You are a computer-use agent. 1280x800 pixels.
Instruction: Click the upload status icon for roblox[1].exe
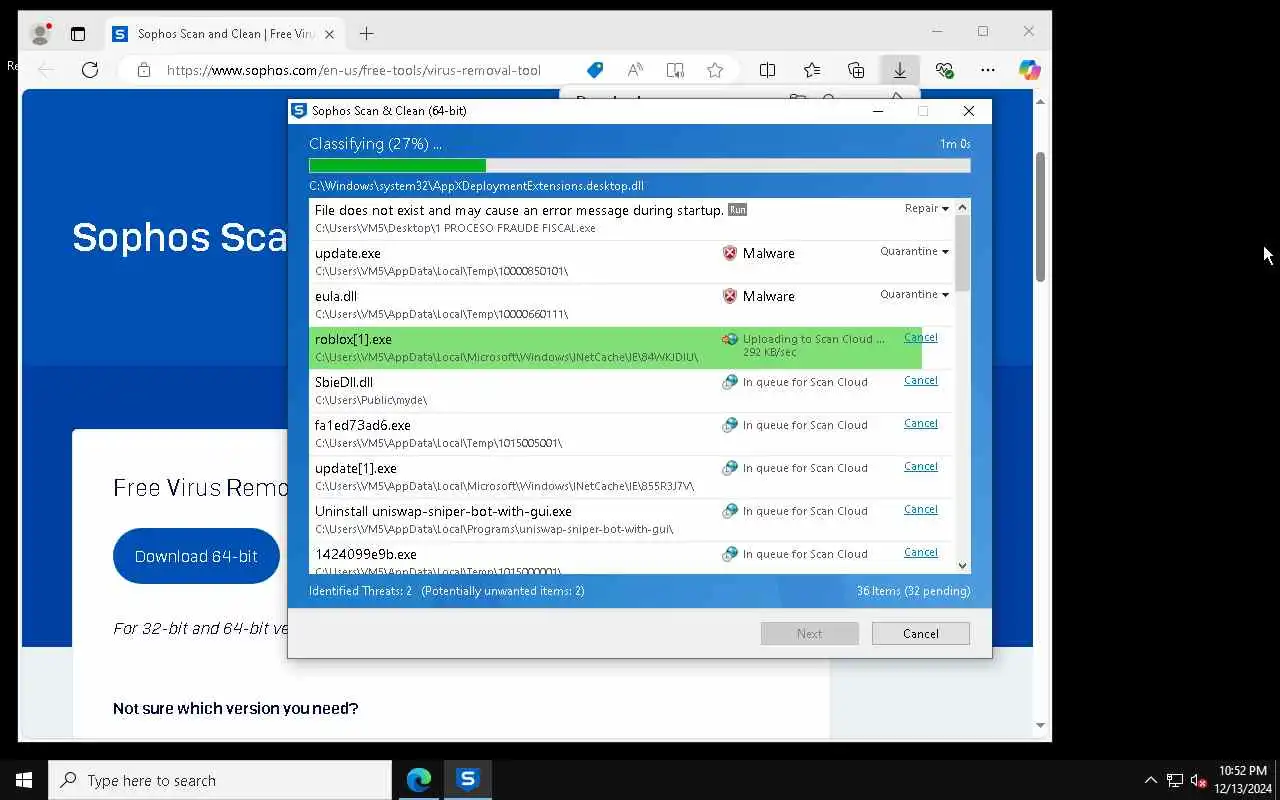point(730,340)
